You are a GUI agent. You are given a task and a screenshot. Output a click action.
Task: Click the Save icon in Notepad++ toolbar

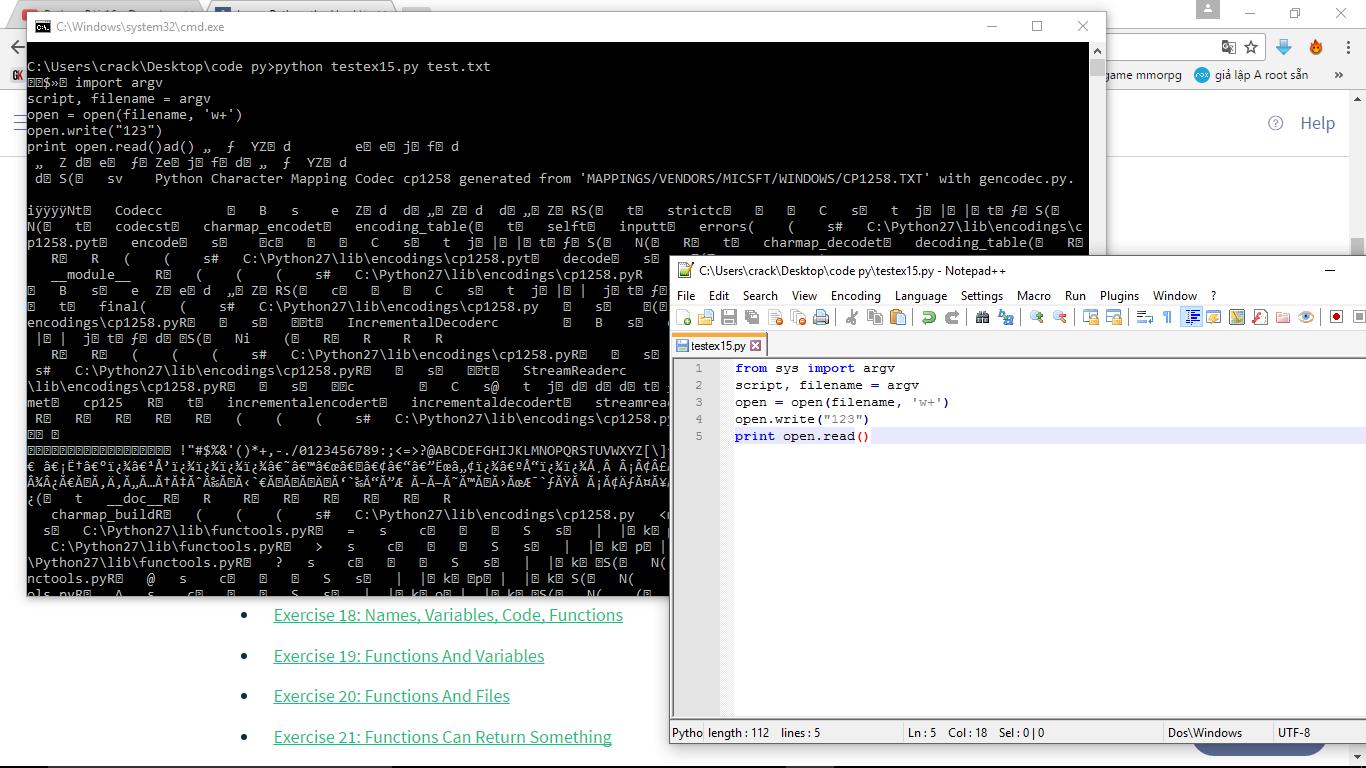729,317
